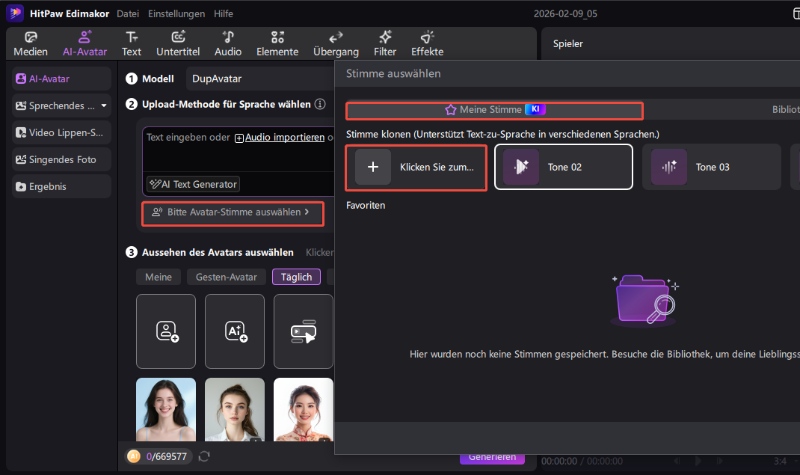The height and width of the screenshot is (475, 800).
Task: Expand the Sprechendes dropdown arrow
Action: click(x=104, y=106)
